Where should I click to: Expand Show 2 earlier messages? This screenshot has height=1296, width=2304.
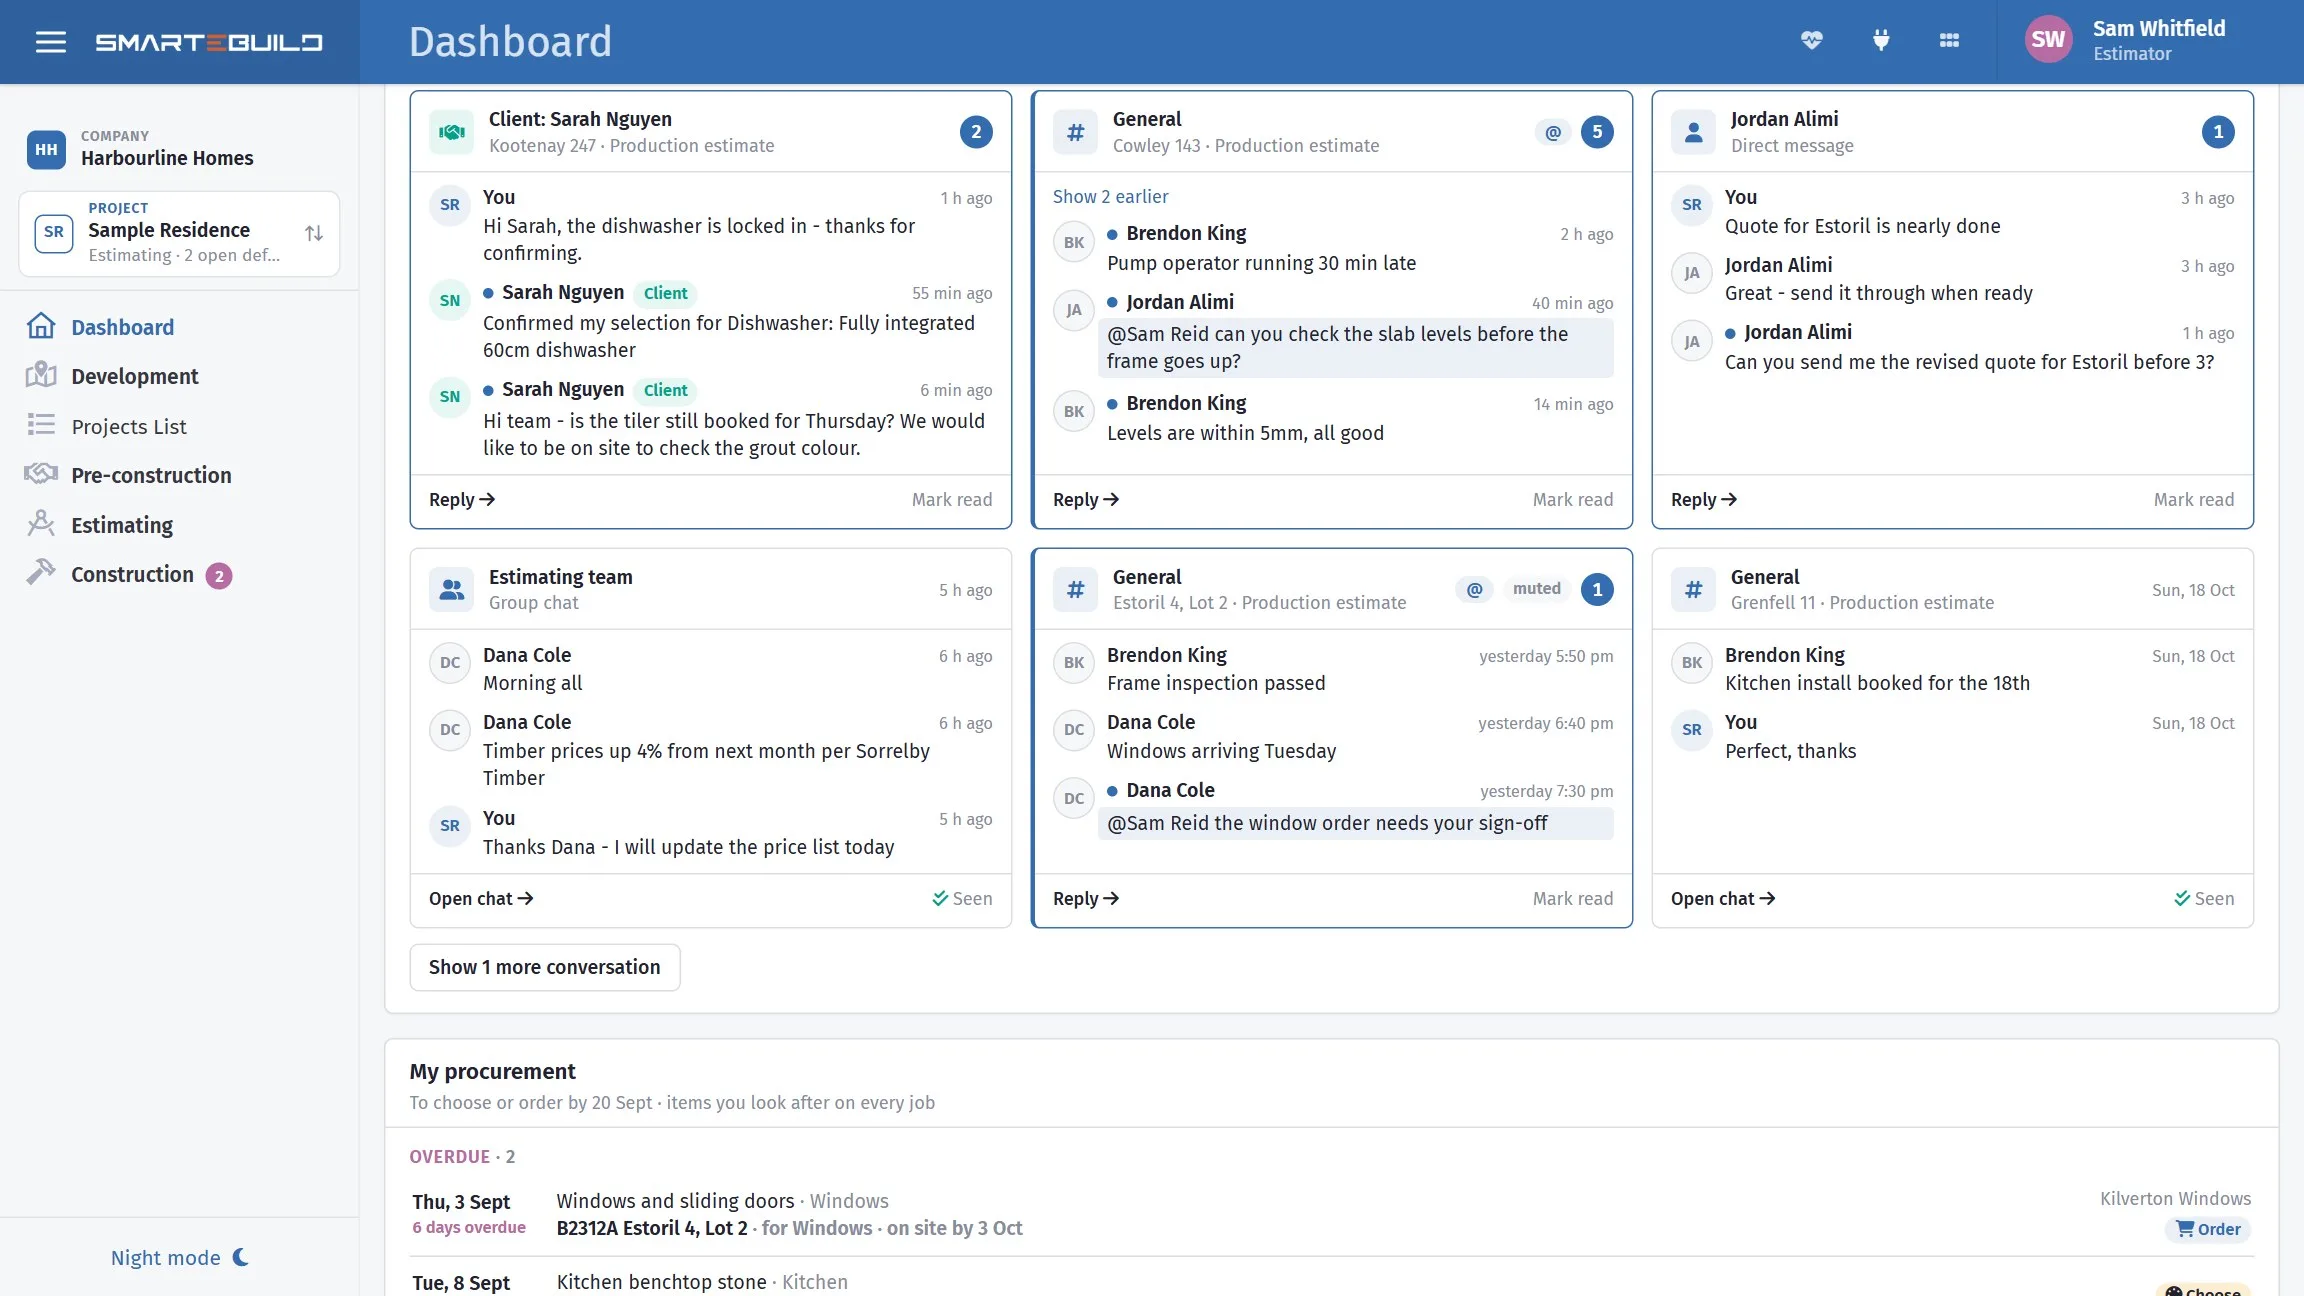[1110, 197]
